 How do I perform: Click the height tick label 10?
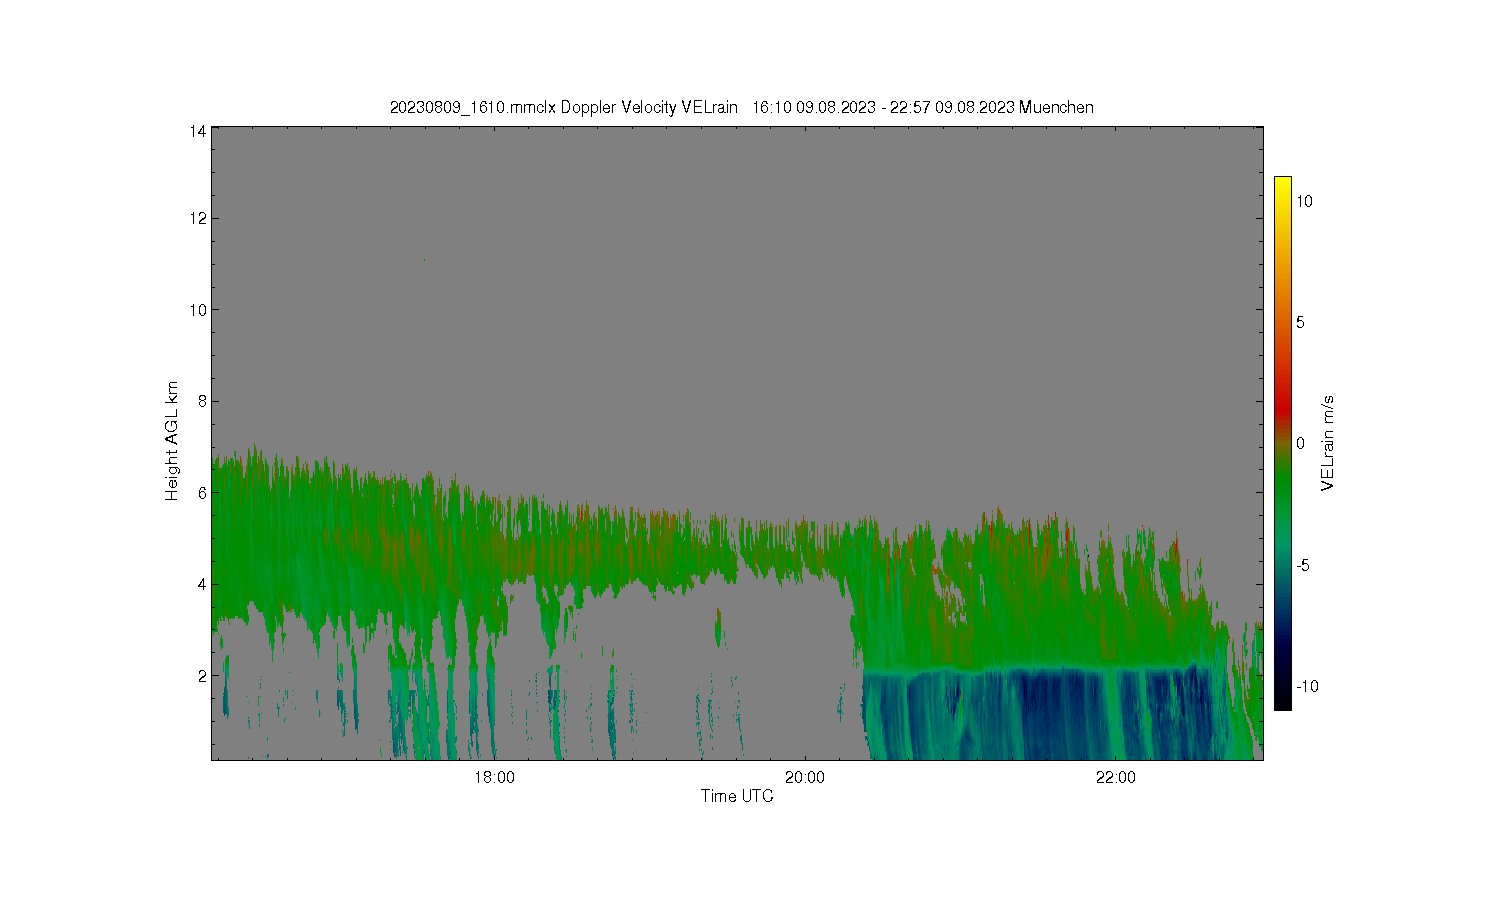tap(198, 310)
